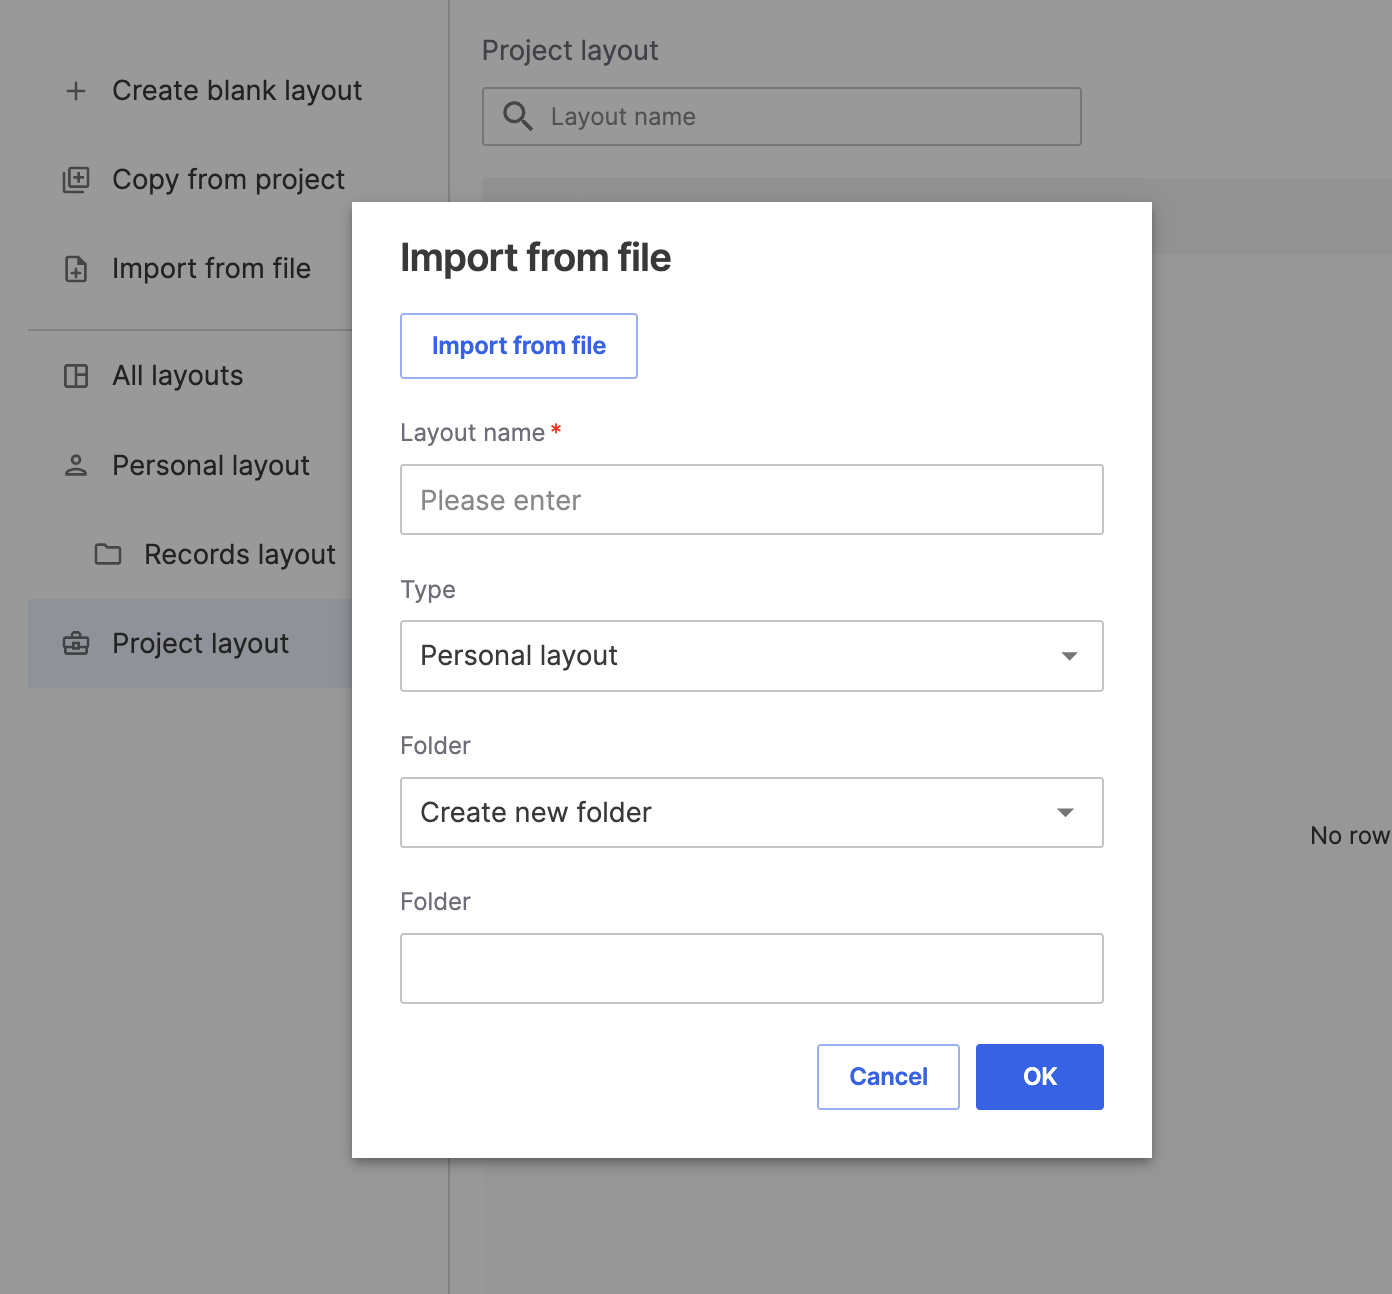Click the empty Folder name text field

point(751,968)
